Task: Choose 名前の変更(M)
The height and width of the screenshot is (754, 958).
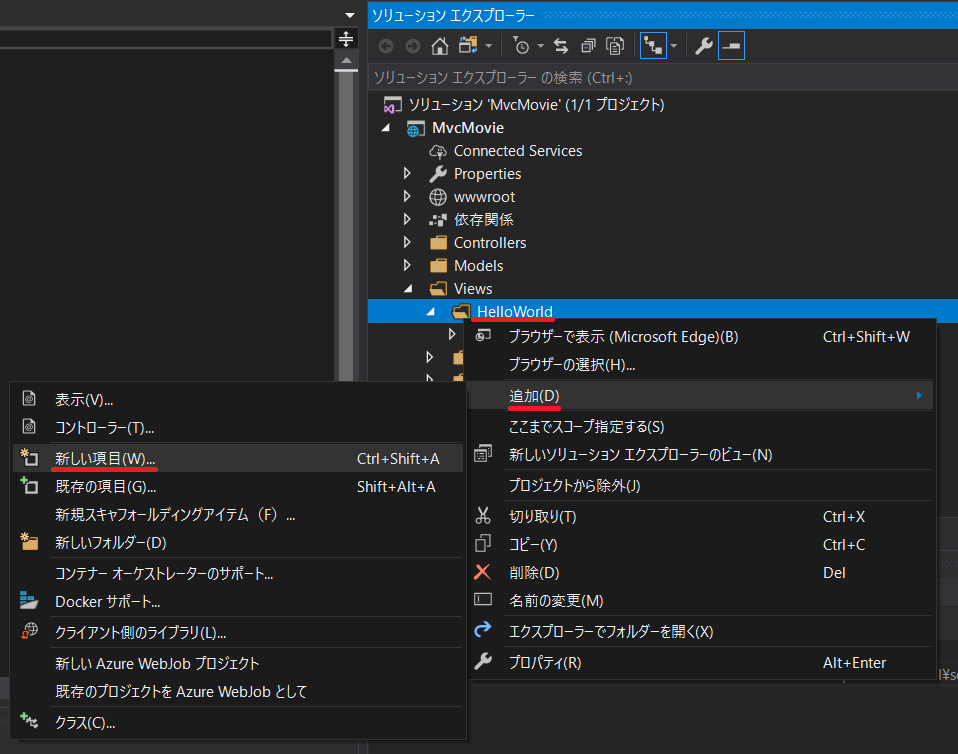Action: click(701, 601)
